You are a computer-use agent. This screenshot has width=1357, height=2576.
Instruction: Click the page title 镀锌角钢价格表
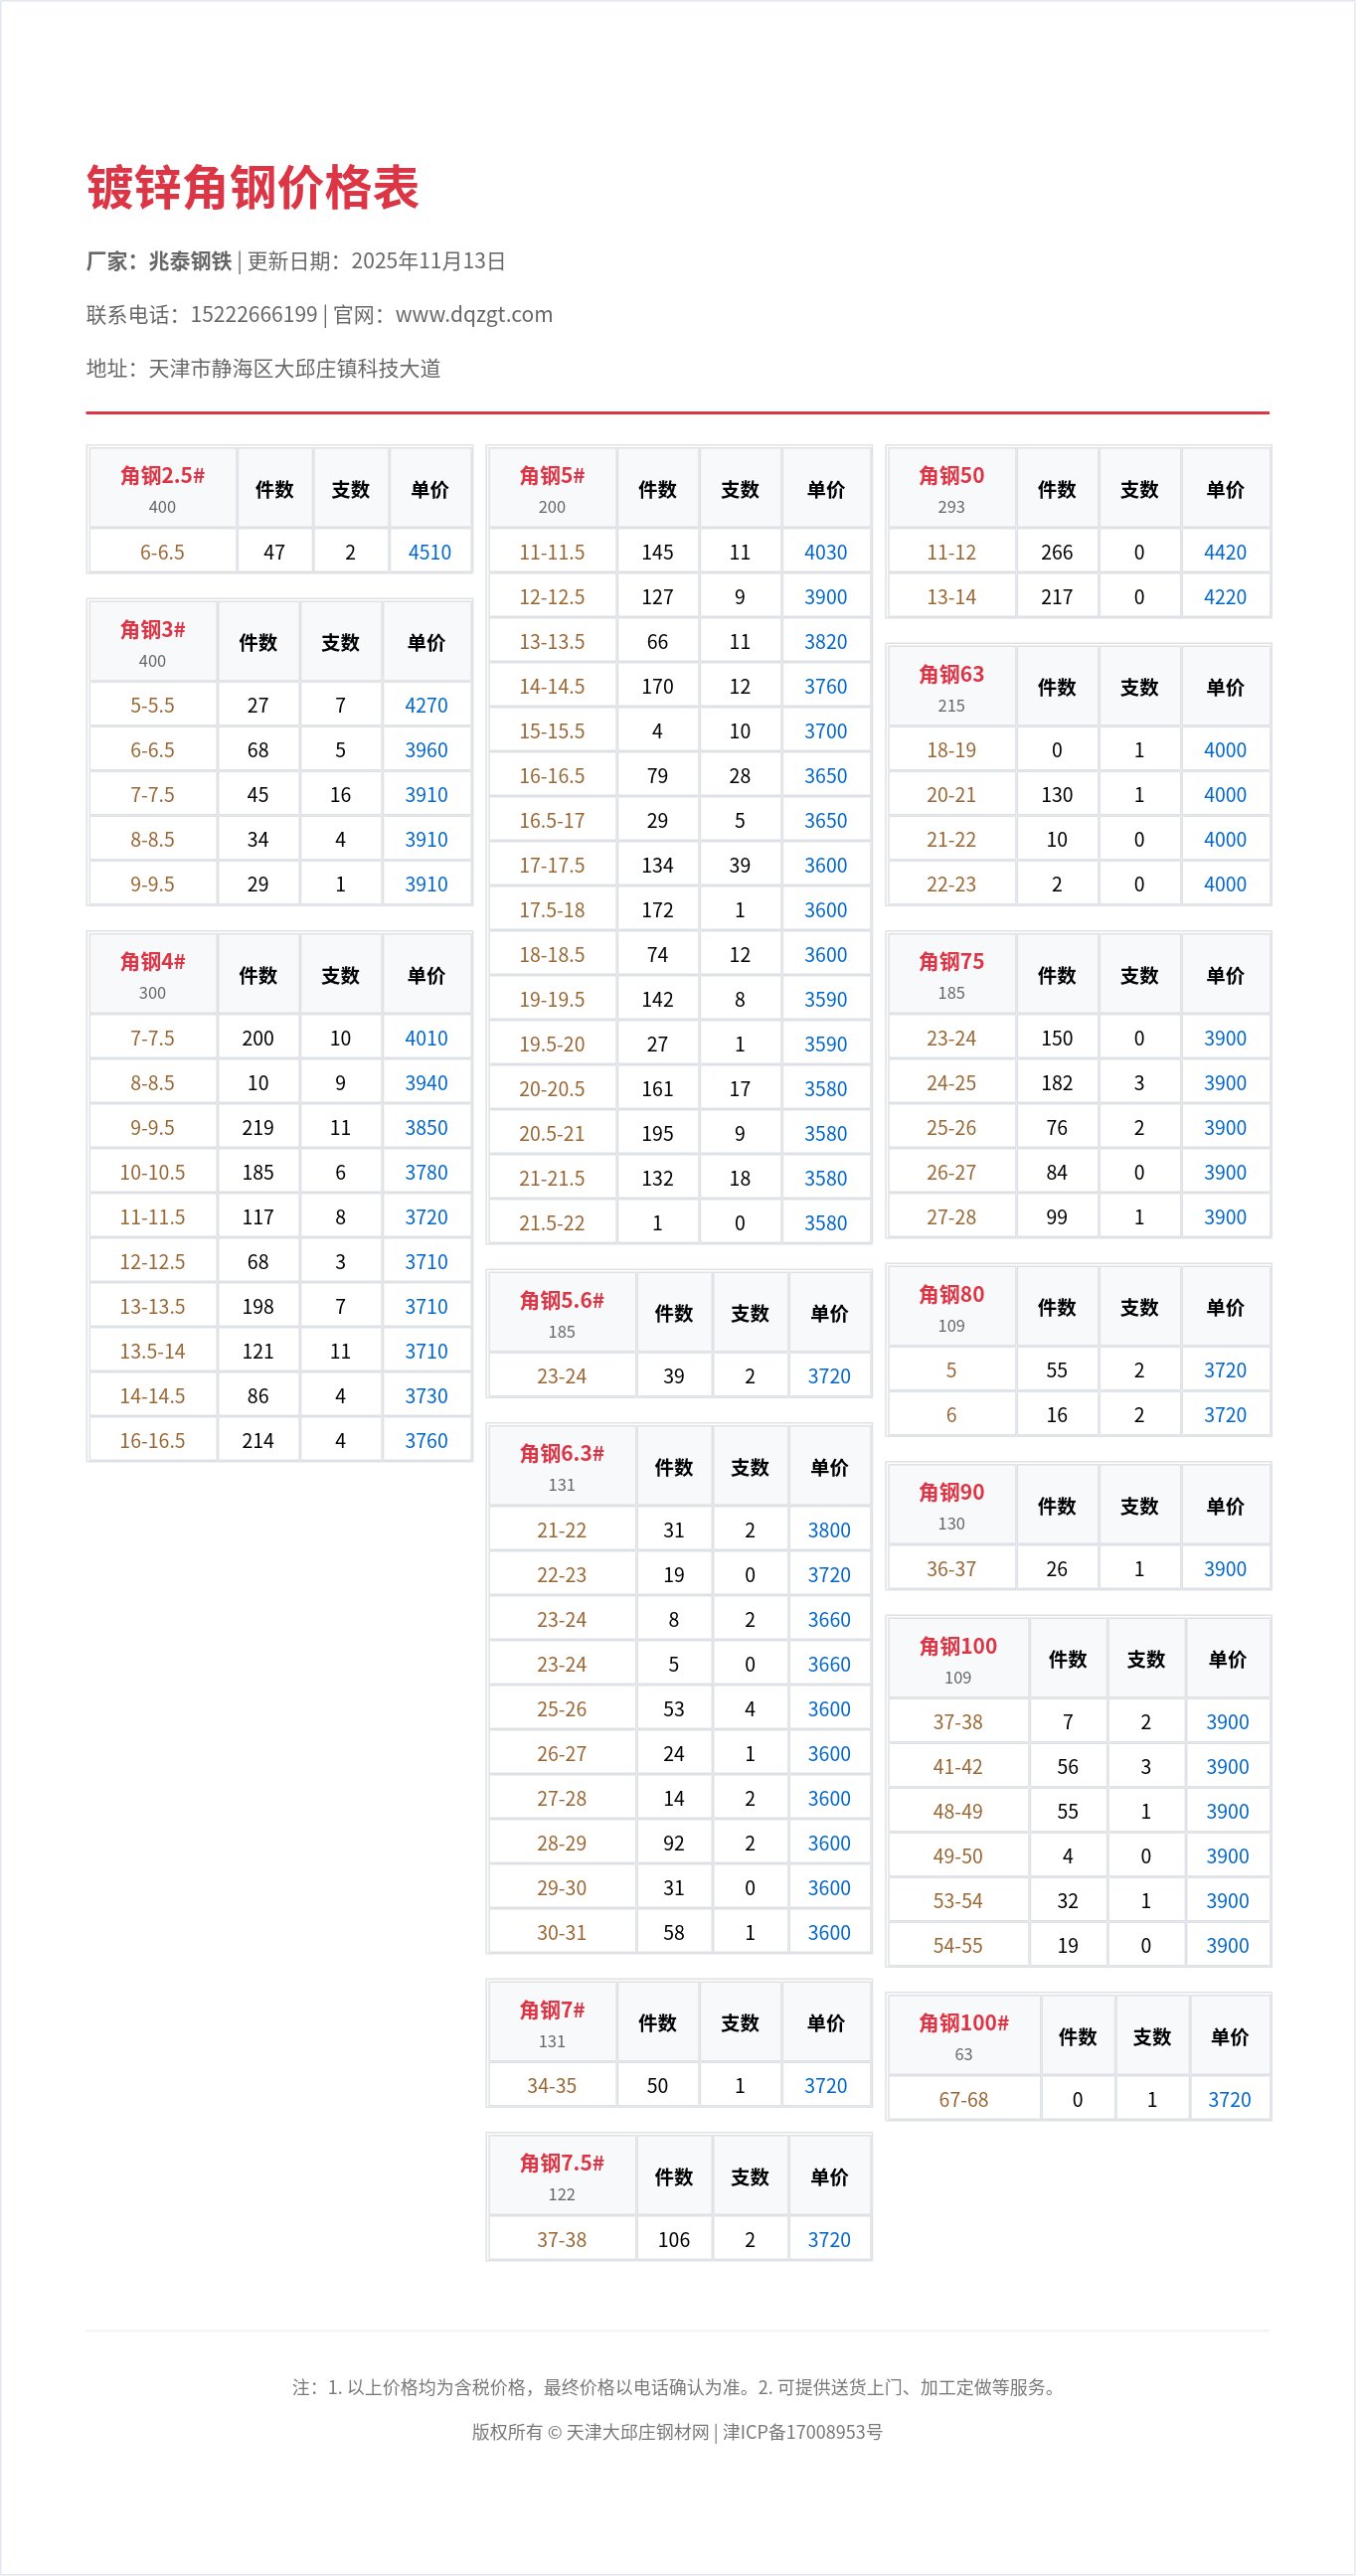point(253,187)
